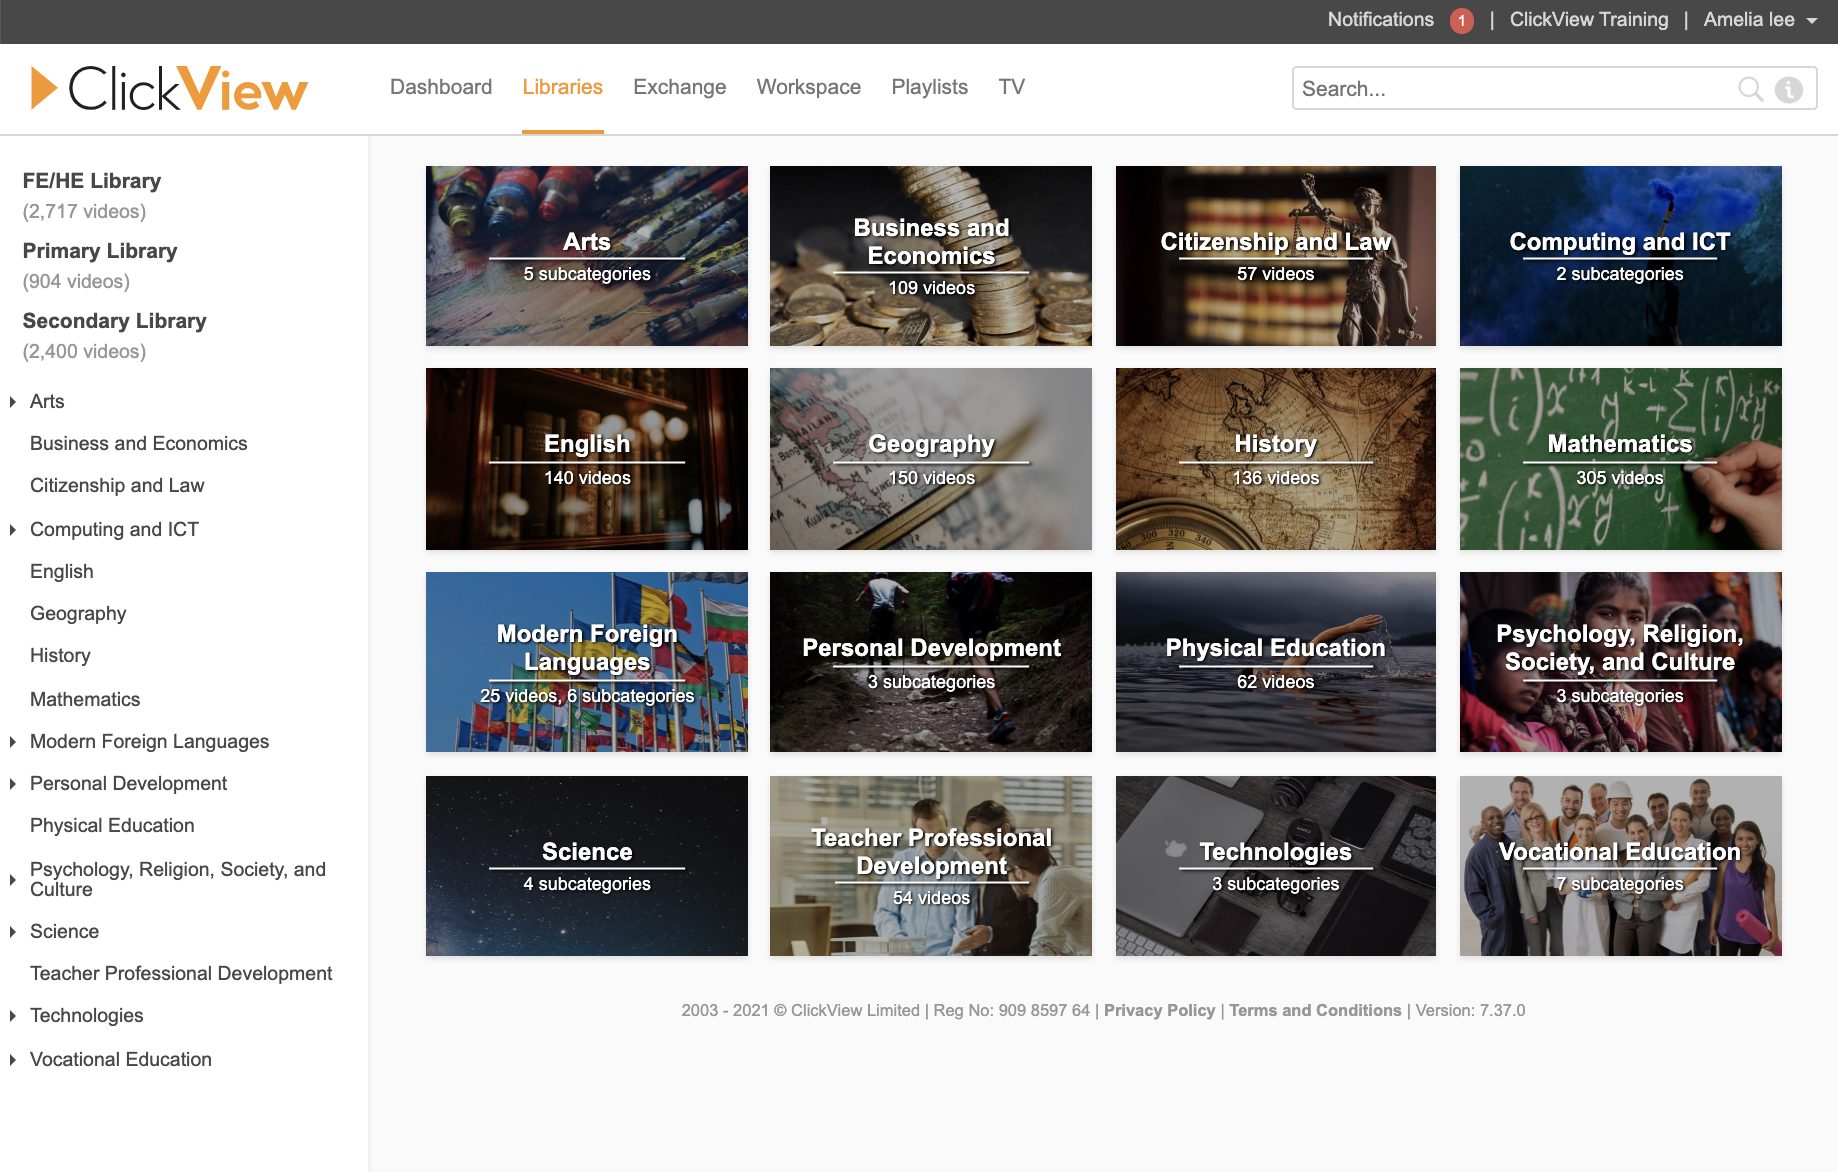Screen dimensions: 1838x1172
Task: Open the Amelia lee account dropdown arrow
Action: coord(1812,20)
